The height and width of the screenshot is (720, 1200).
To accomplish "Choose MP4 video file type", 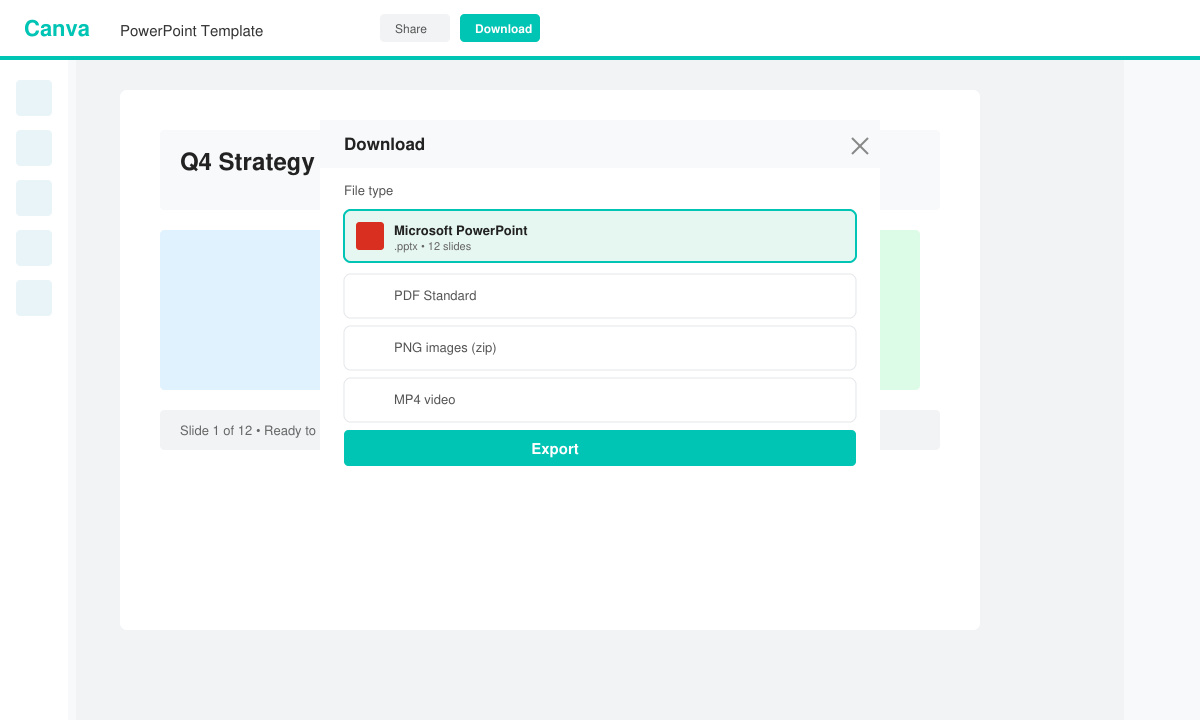I will [600, 400].
